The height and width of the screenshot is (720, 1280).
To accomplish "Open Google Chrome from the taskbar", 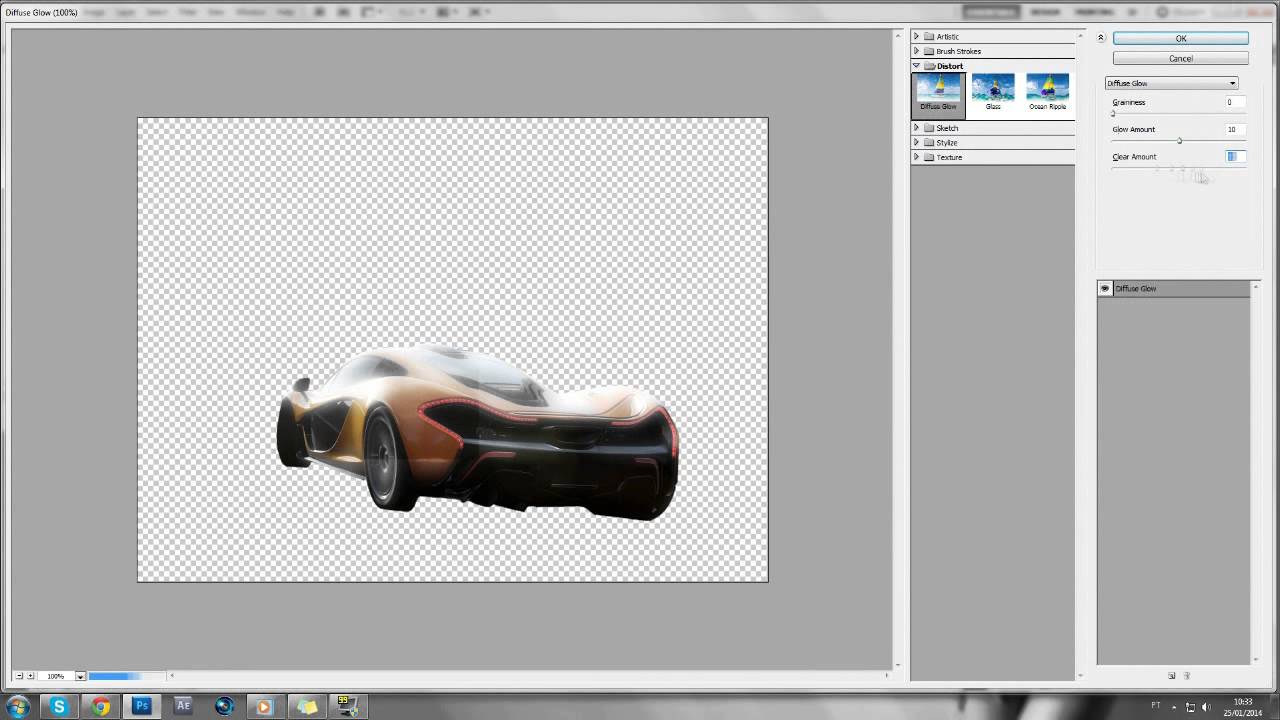I will click(x=100, y=706).
